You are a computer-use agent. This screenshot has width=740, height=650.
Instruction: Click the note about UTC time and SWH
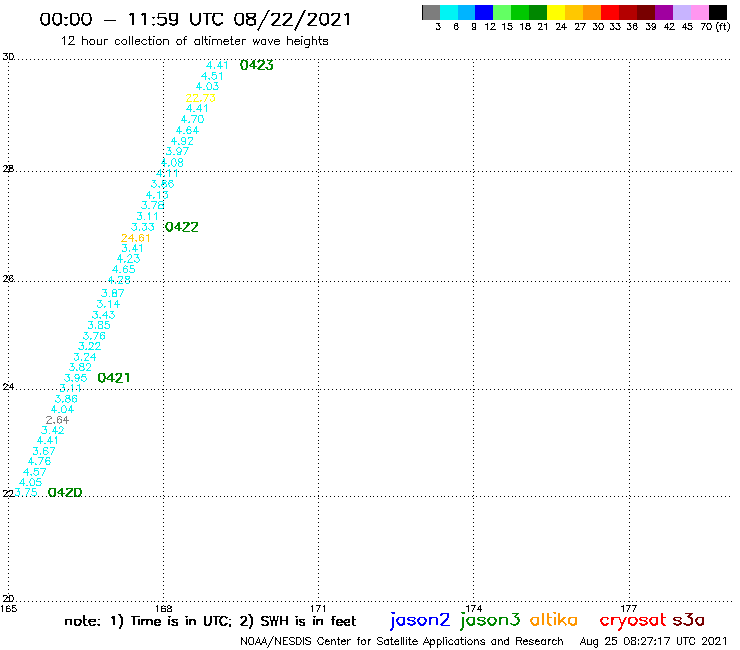210,621
